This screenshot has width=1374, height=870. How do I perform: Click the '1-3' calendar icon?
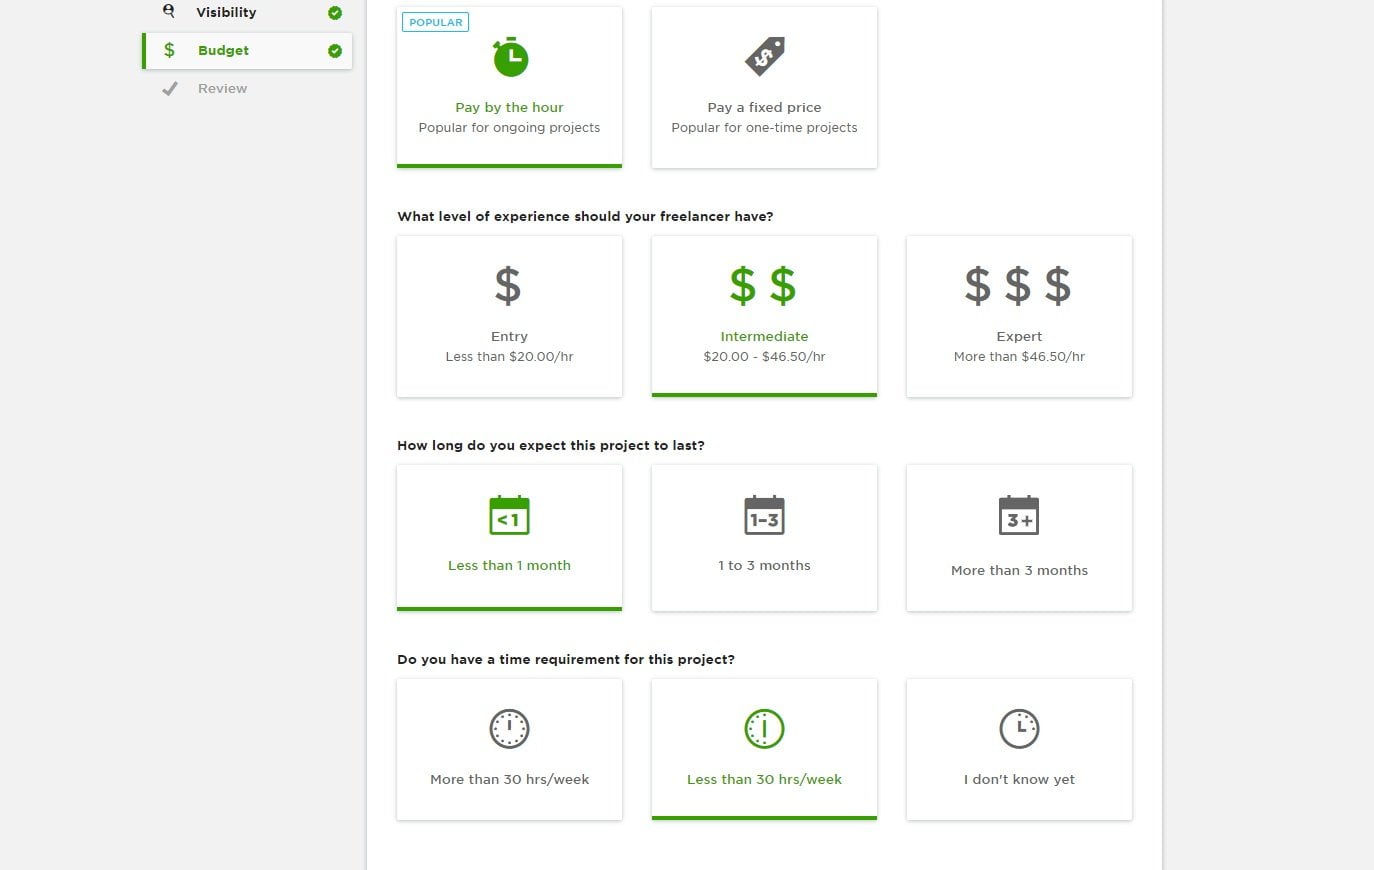(764, 515)
